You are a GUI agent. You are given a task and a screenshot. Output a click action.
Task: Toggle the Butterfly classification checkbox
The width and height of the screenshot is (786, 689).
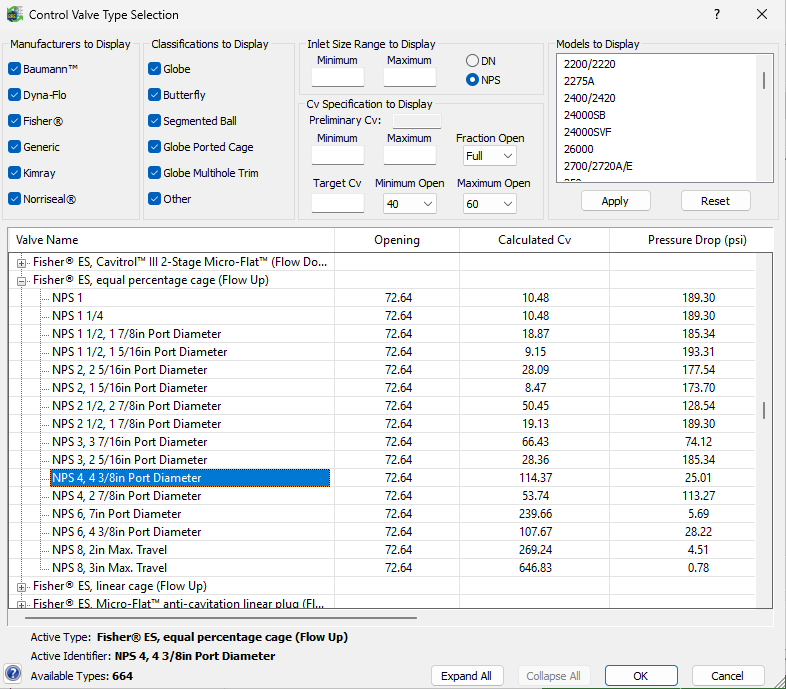pyautogui.click(x=154, y=95)
